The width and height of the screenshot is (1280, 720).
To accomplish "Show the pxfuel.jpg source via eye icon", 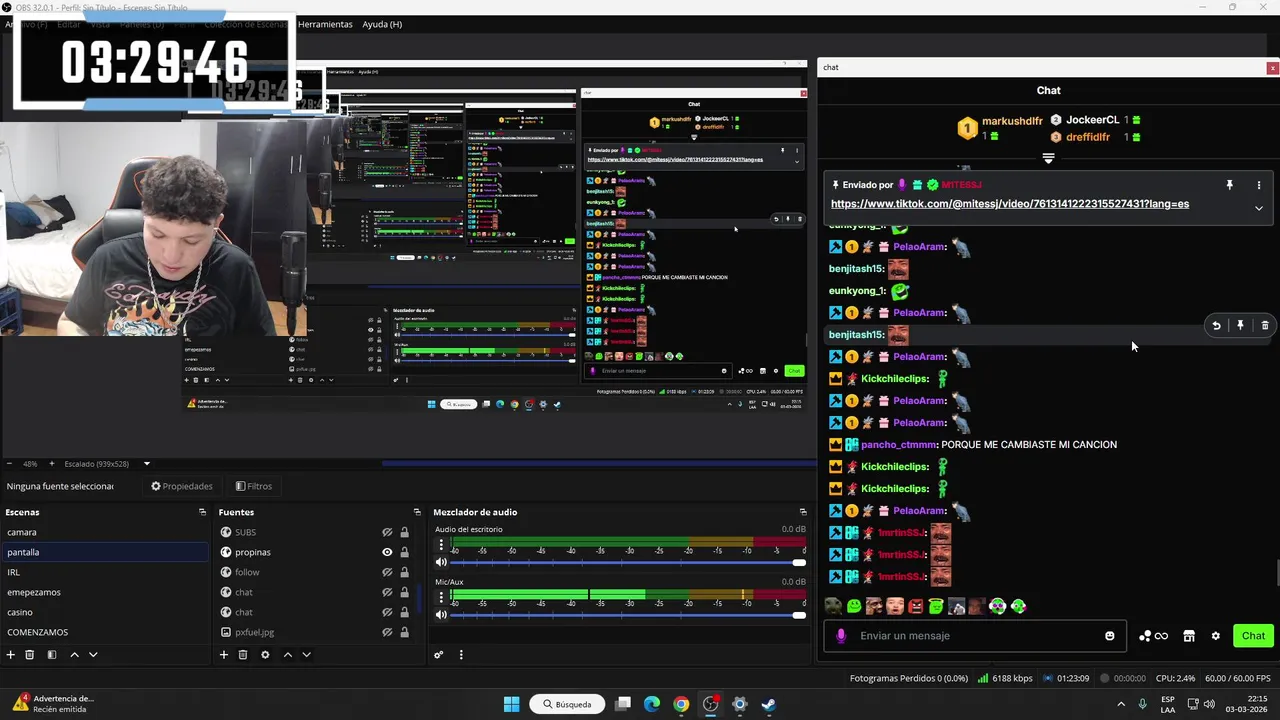I will click(387, 632).
